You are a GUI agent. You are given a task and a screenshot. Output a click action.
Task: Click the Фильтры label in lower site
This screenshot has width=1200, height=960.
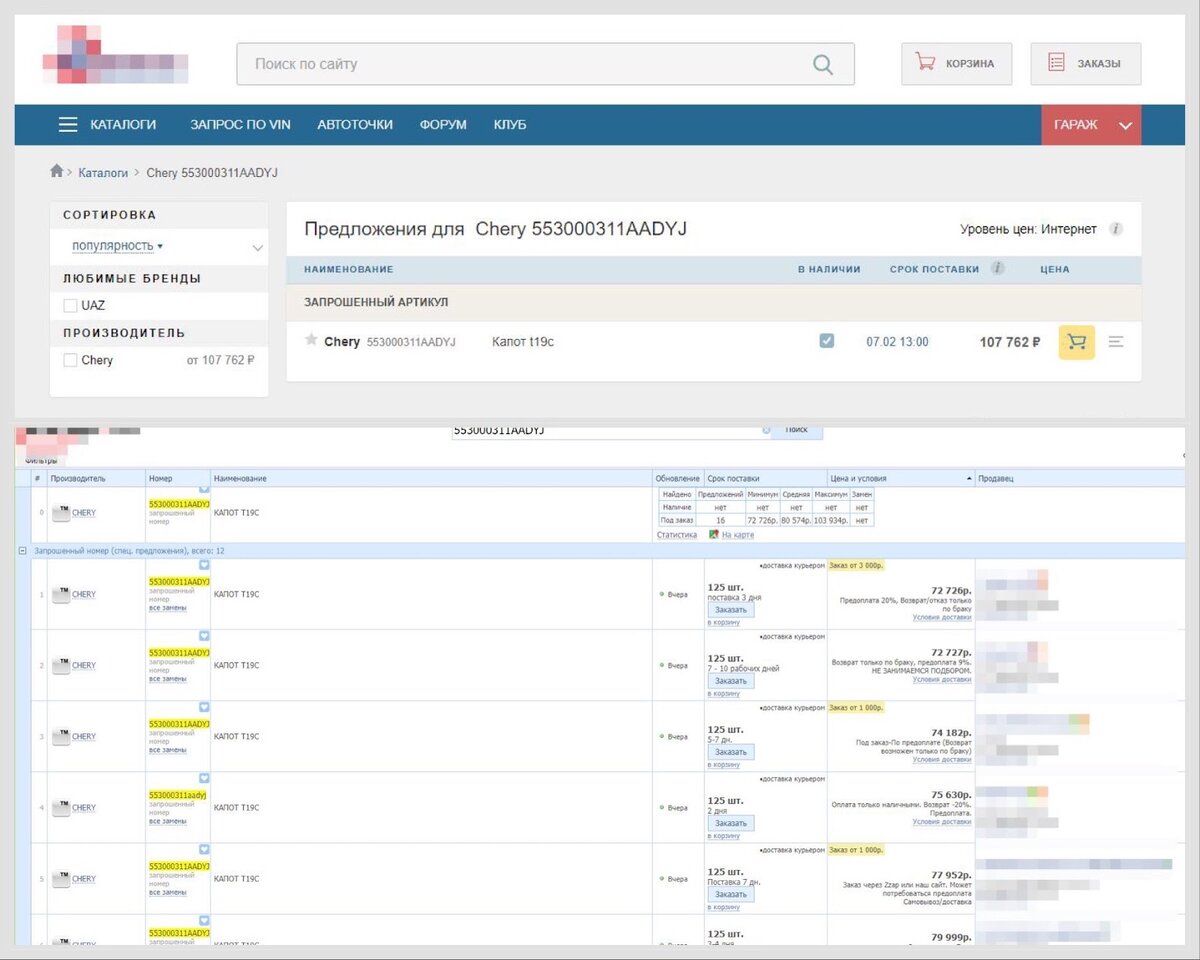click(x=42, y=461)
